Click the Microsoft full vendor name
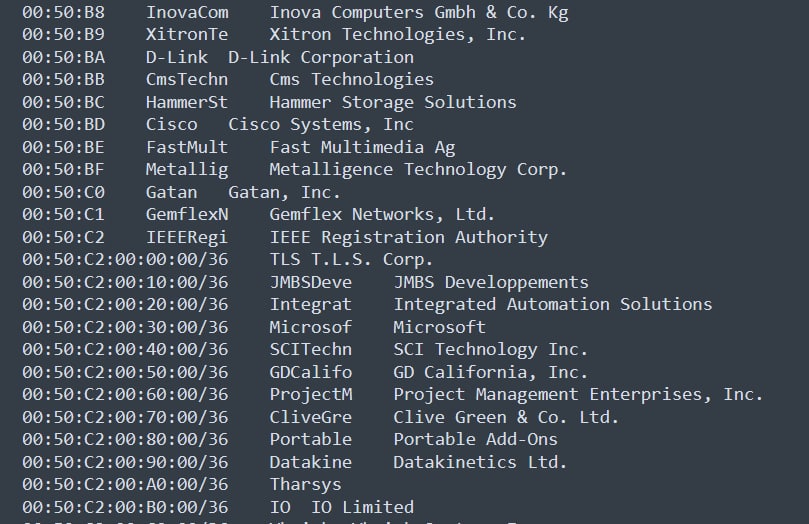Viewport: 809px width, 524px height. pos(439,327)
